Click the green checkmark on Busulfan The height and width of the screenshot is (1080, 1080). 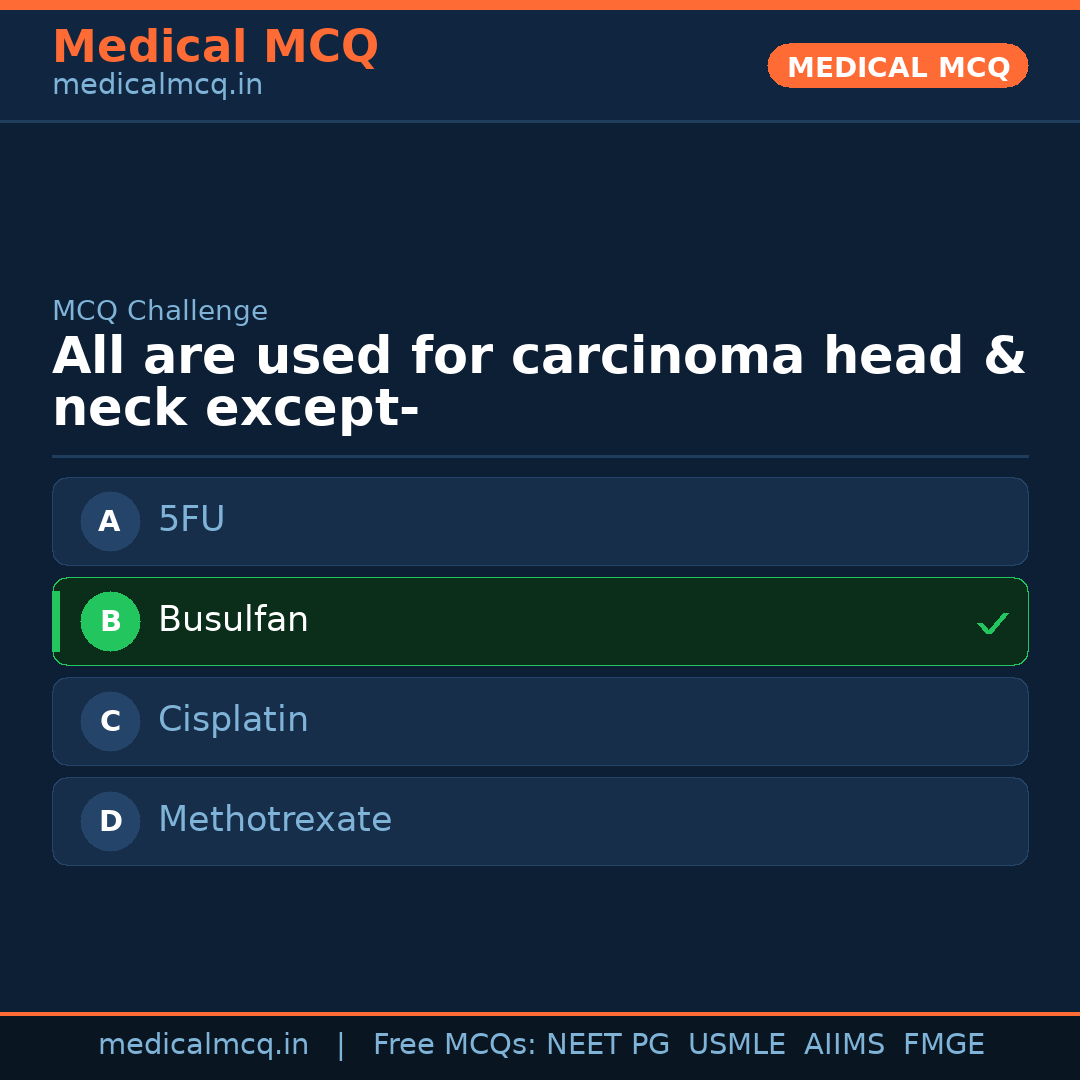(993, 622)
